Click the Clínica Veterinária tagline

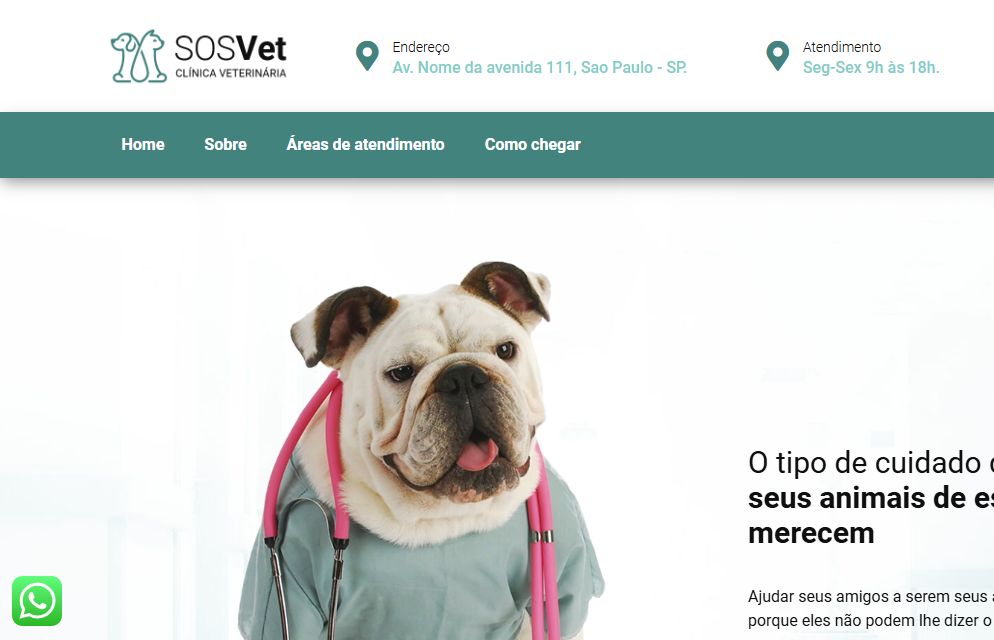click(x=231, y=73)
